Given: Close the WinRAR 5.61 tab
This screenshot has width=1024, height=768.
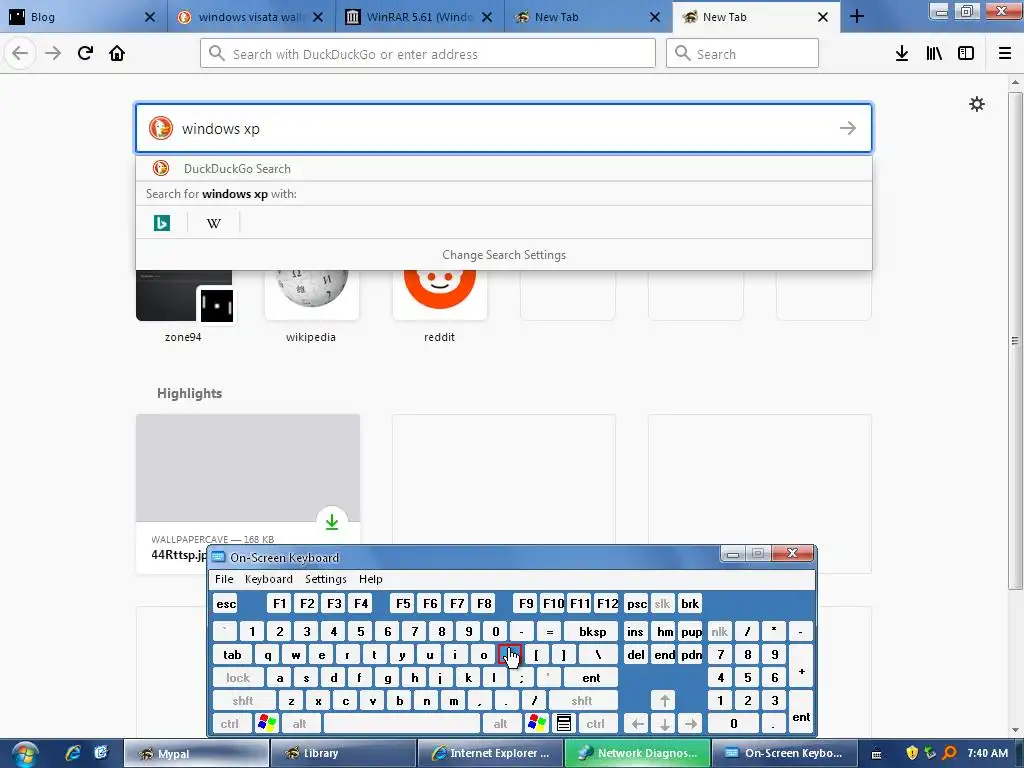Looking at the screenshot, I should 487,17.
